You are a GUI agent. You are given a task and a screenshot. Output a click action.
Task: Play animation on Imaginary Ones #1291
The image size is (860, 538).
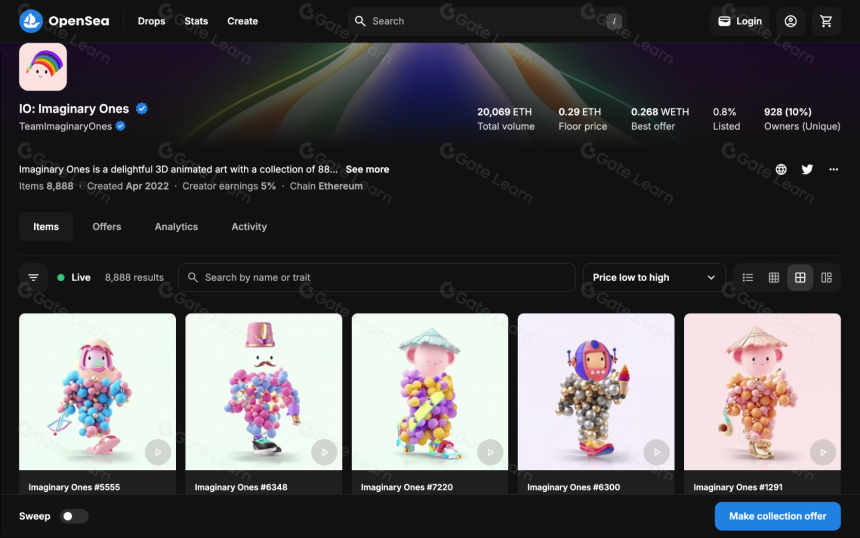pos(823,452)
